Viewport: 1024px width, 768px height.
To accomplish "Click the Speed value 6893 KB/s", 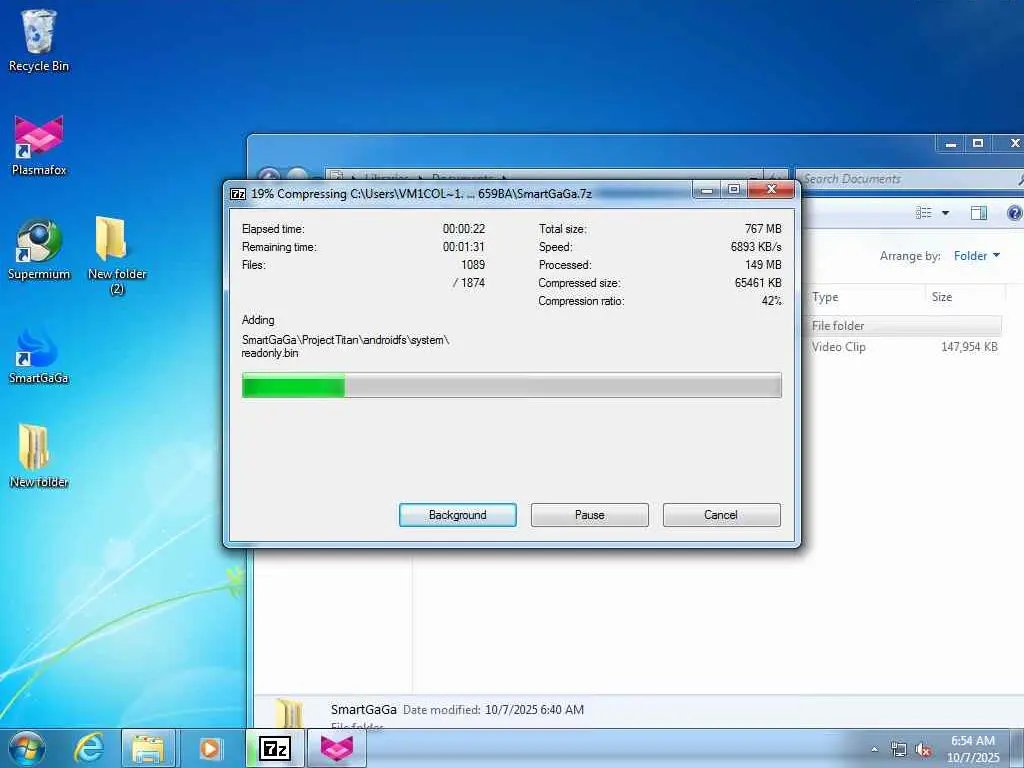I will (756, 247).
